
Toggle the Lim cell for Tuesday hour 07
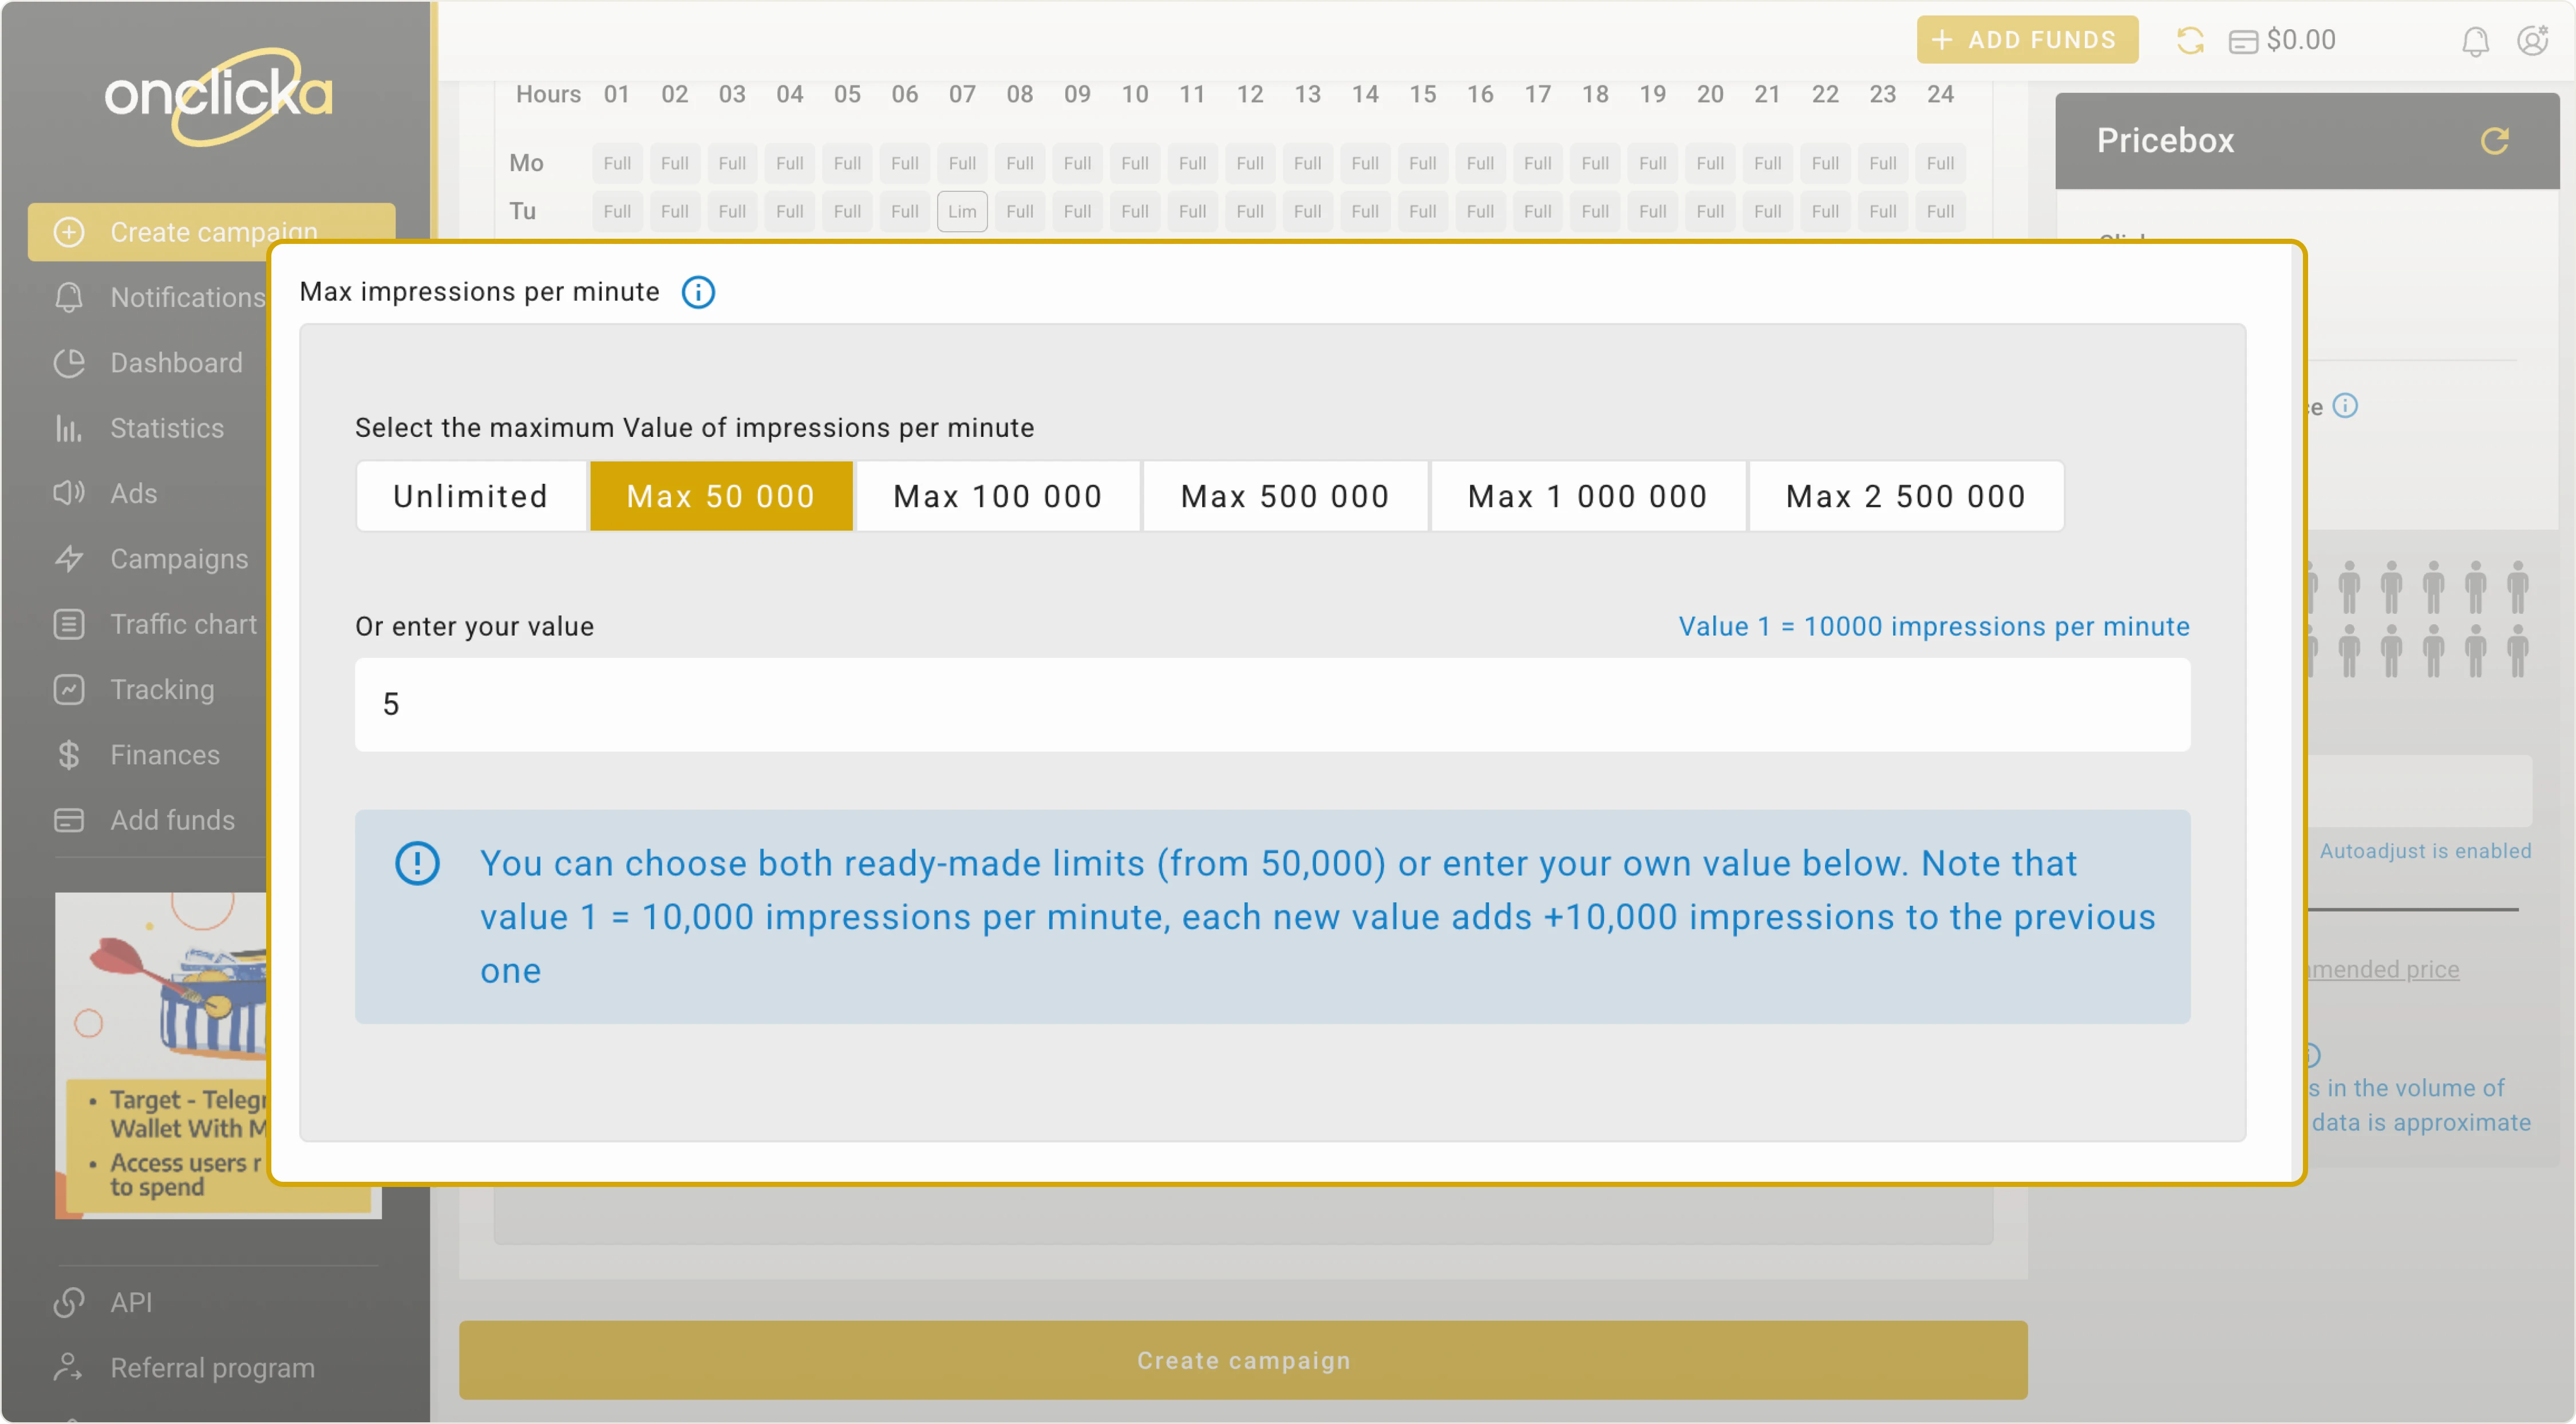tap(962, 211)
